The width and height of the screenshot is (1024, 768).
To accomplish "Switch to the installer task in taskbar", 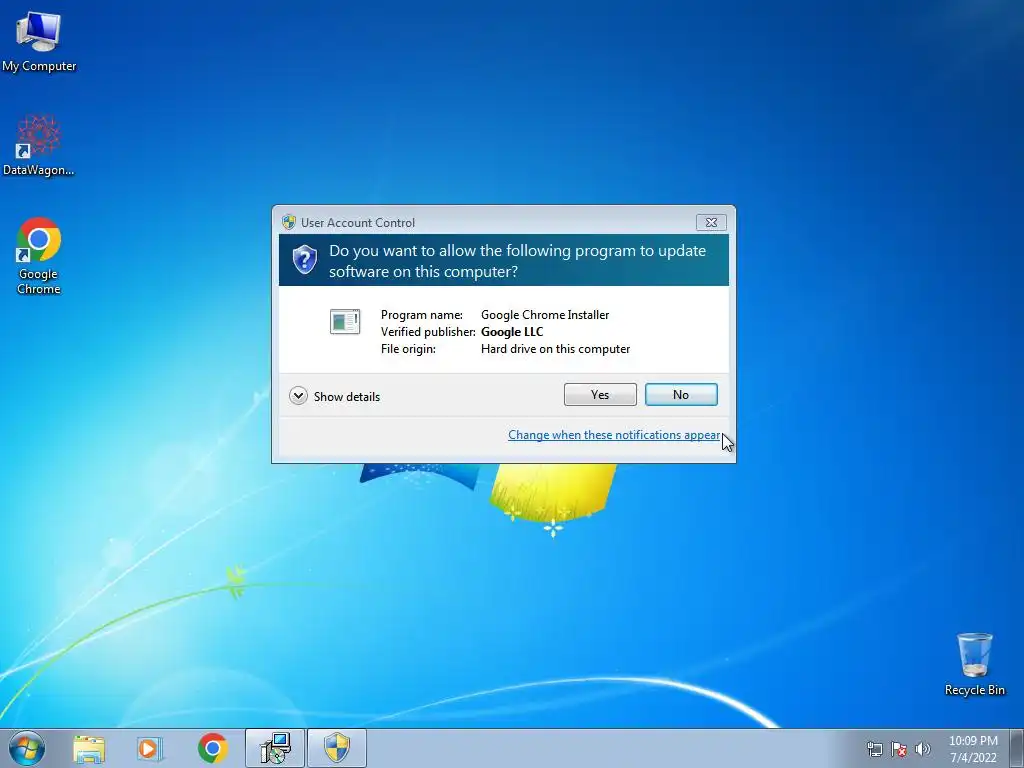I will coord(275,748).
